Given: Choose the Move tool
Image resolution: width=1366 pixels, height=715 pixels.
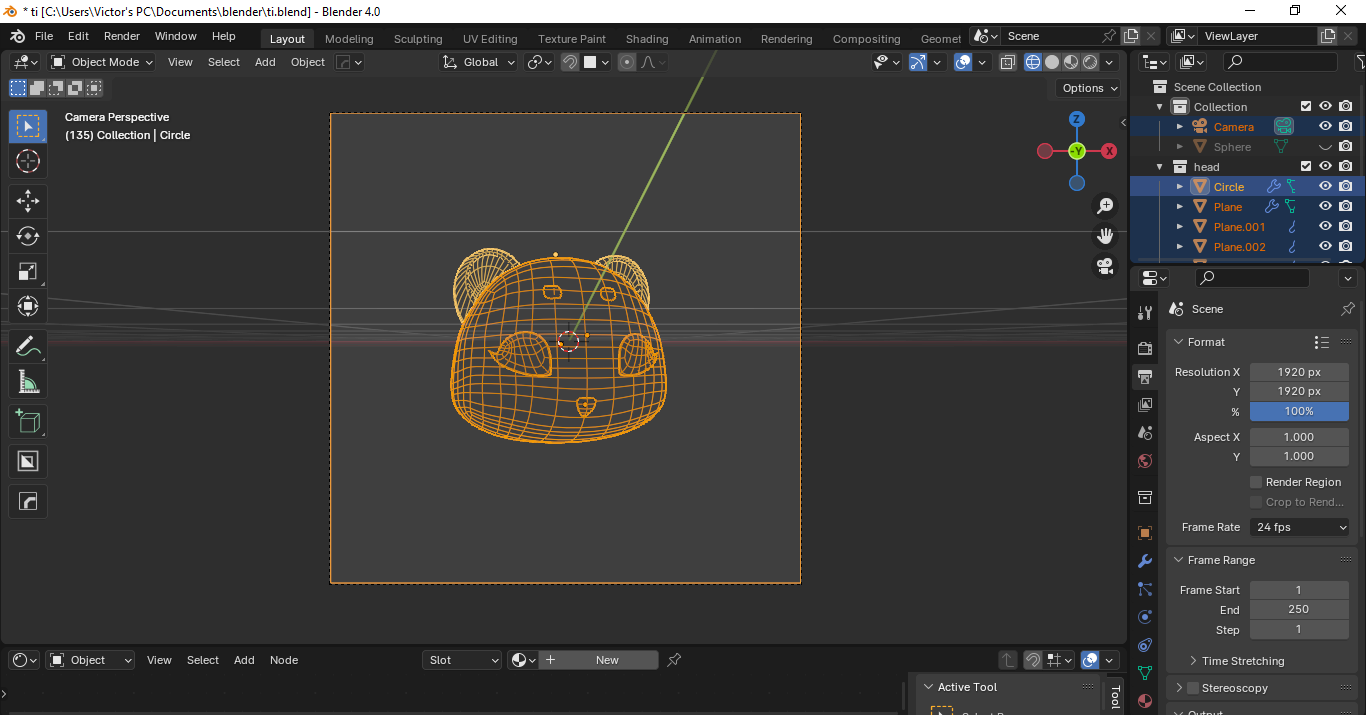Looking at the screenshot, I should pos(28,201).
